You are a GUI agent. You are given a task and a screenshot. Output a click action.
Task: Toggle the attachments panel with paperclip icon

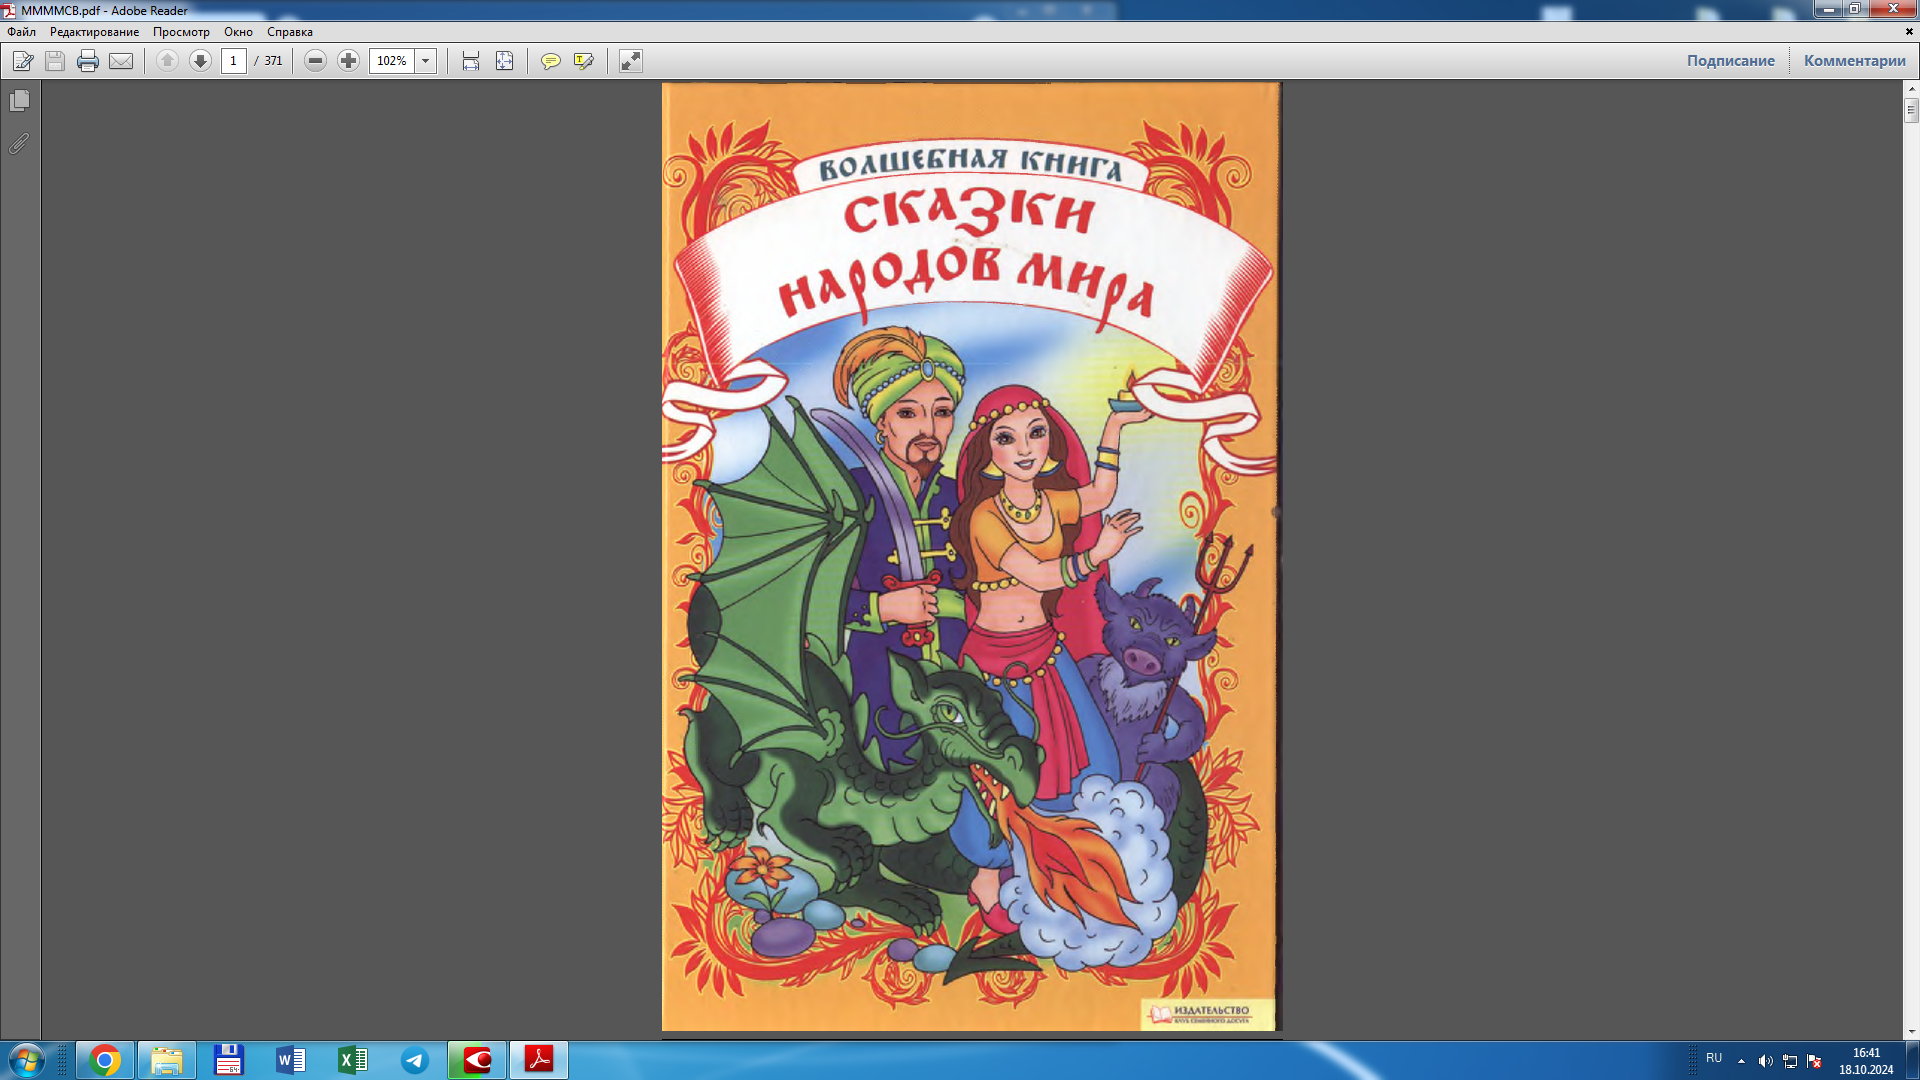[x=16, y=143]
